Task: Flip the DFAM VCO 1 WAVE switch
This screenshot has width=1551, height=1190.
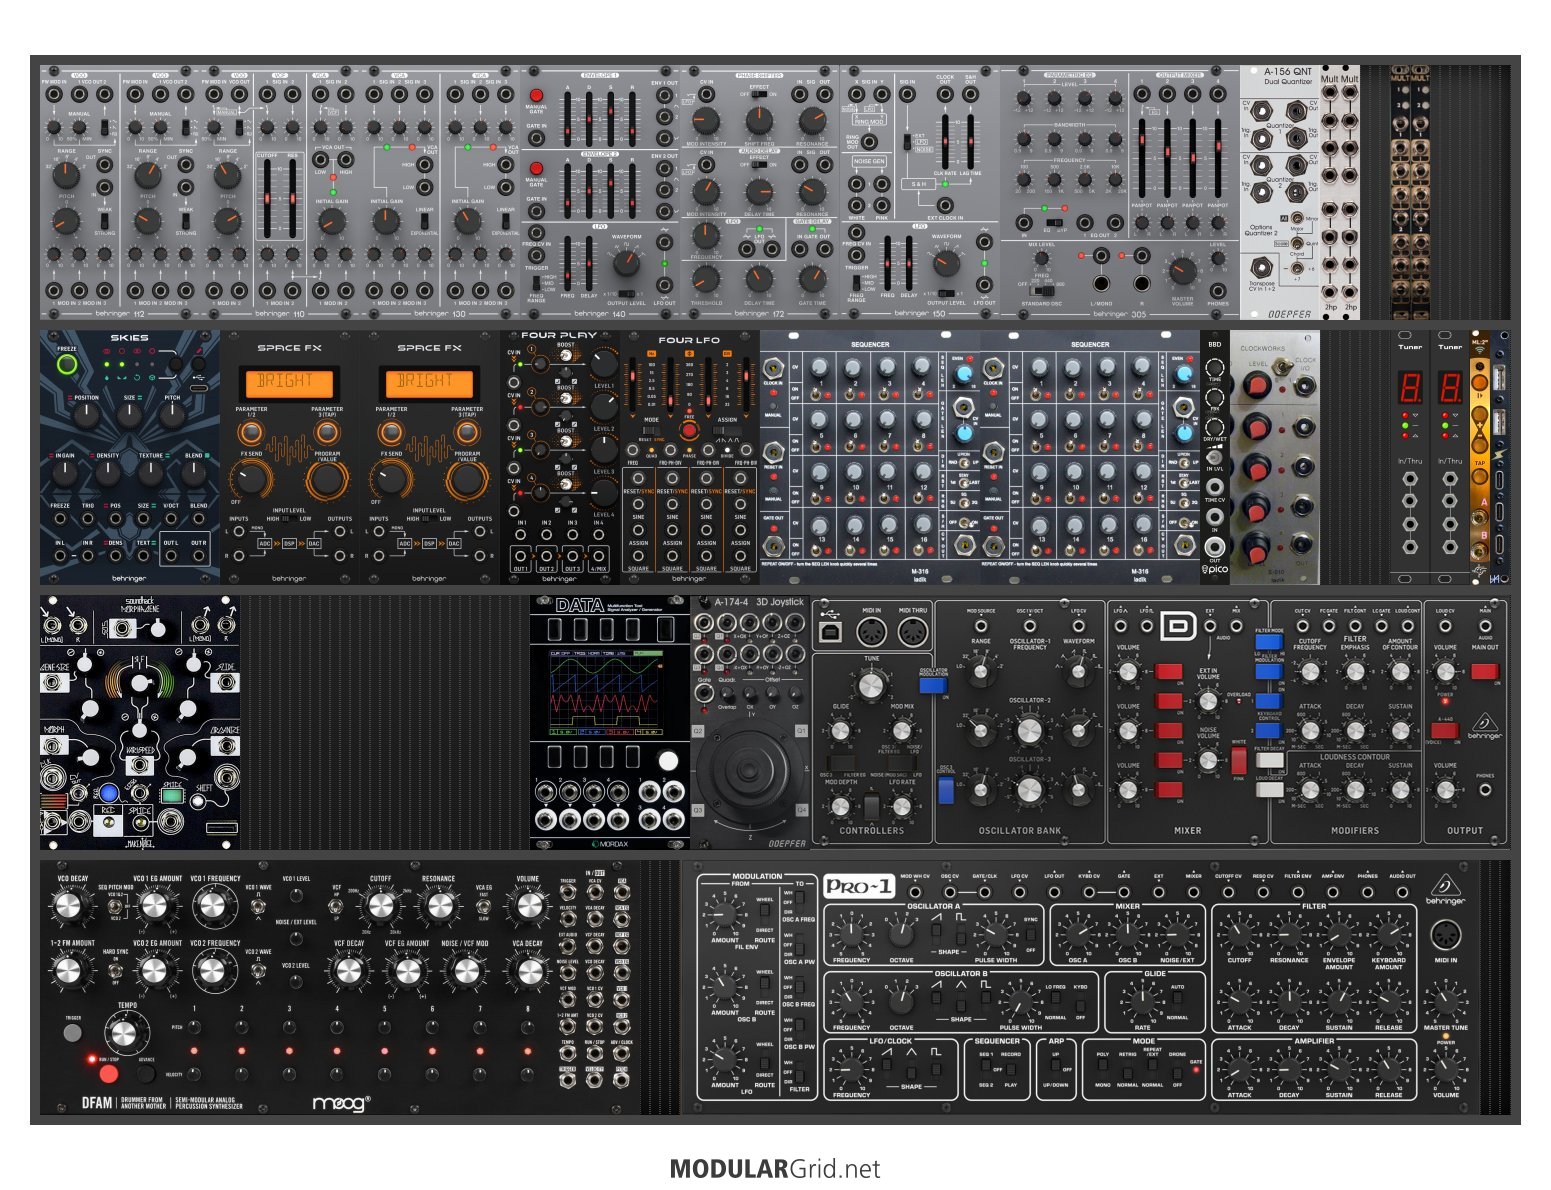Action: pyautogui.click(x=257, y=906)
